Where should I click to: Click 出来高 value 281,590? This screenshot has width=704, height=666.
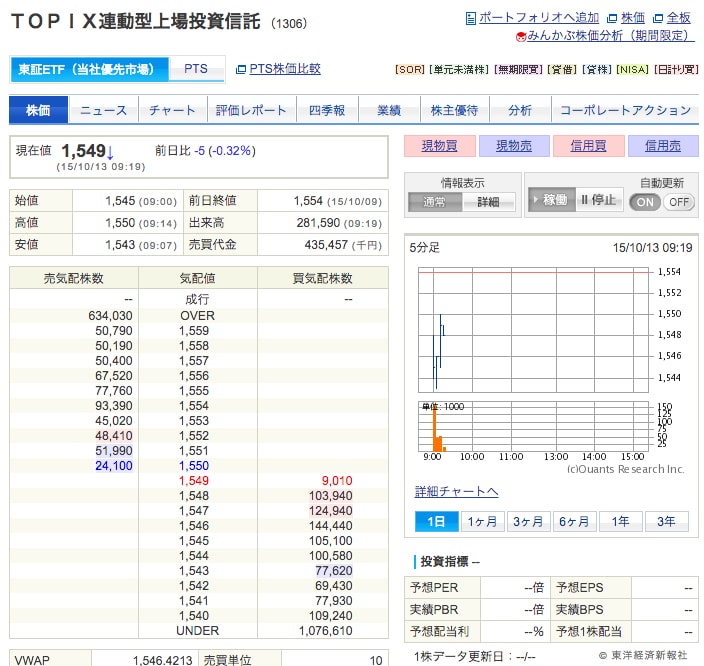click(317, 223)
